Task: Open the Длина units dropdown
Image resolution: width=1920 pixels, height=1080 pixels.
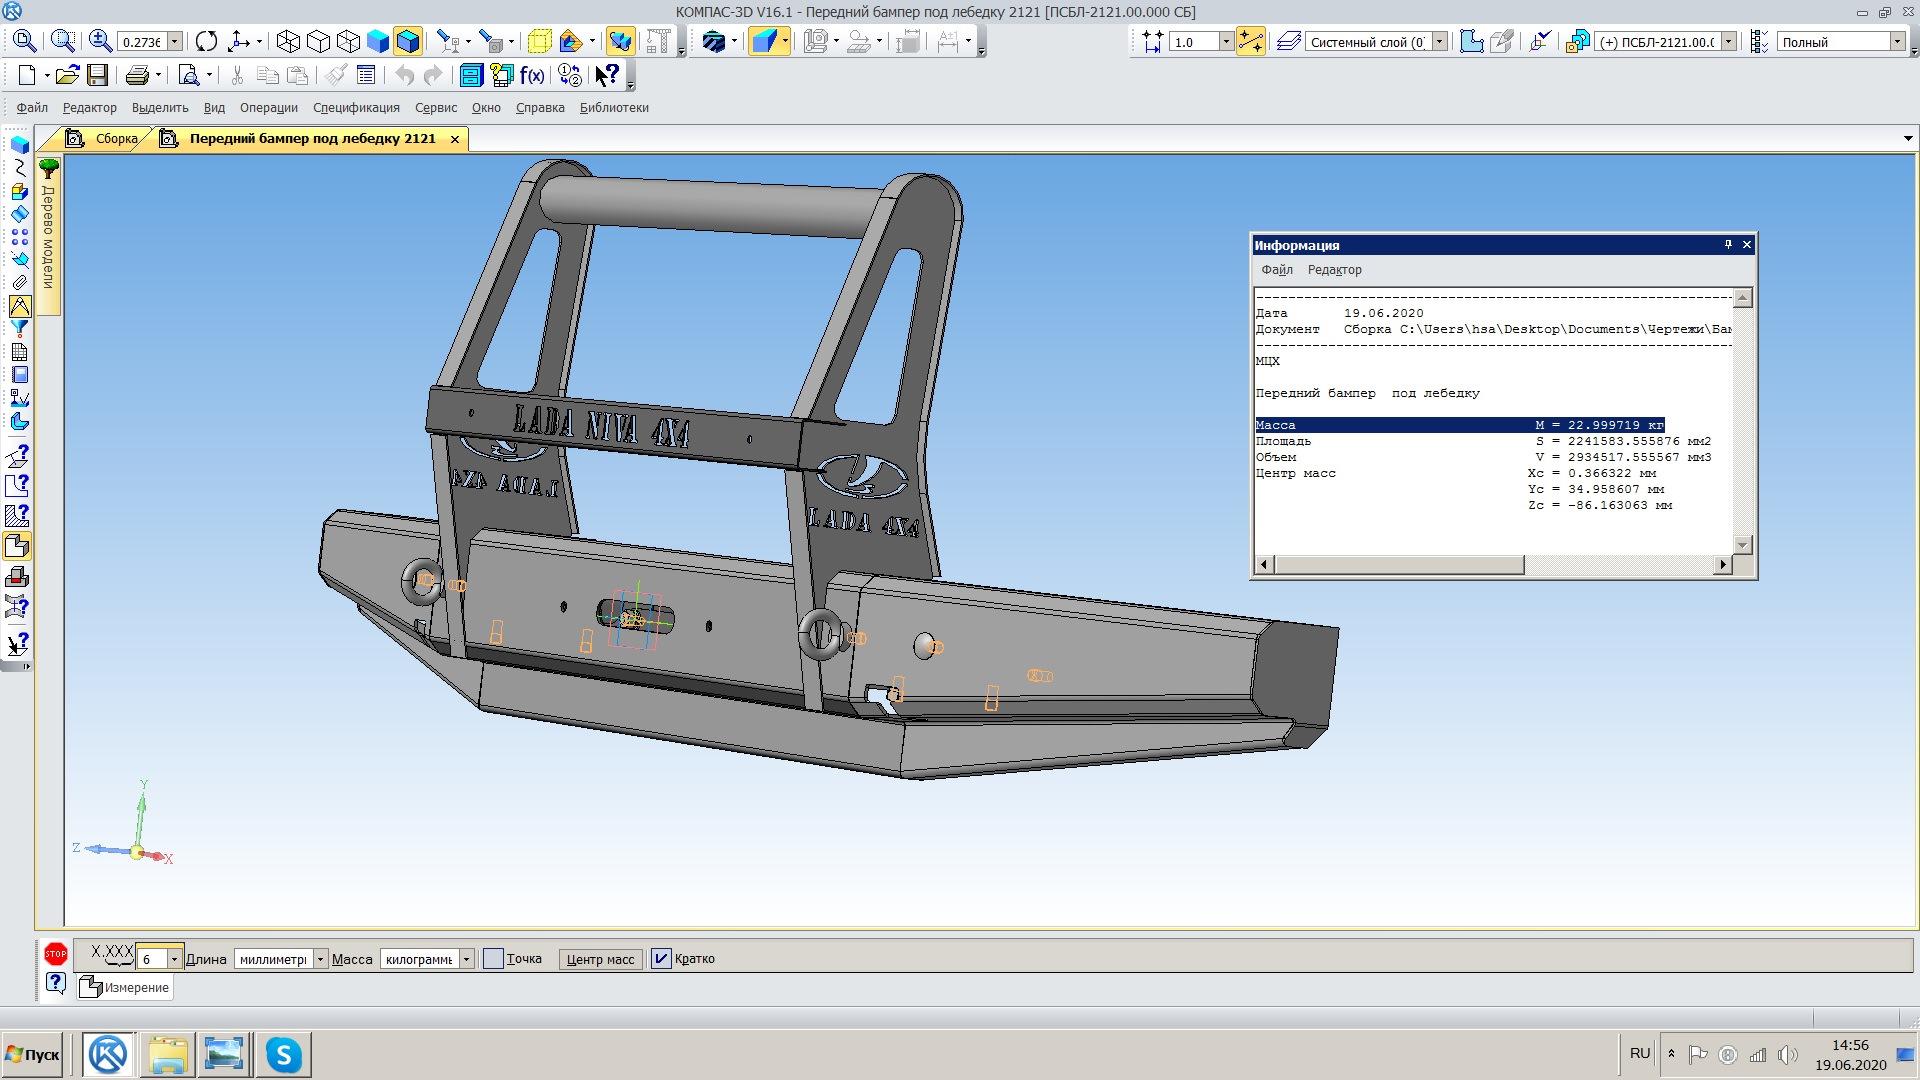Action: pos(320,959)
